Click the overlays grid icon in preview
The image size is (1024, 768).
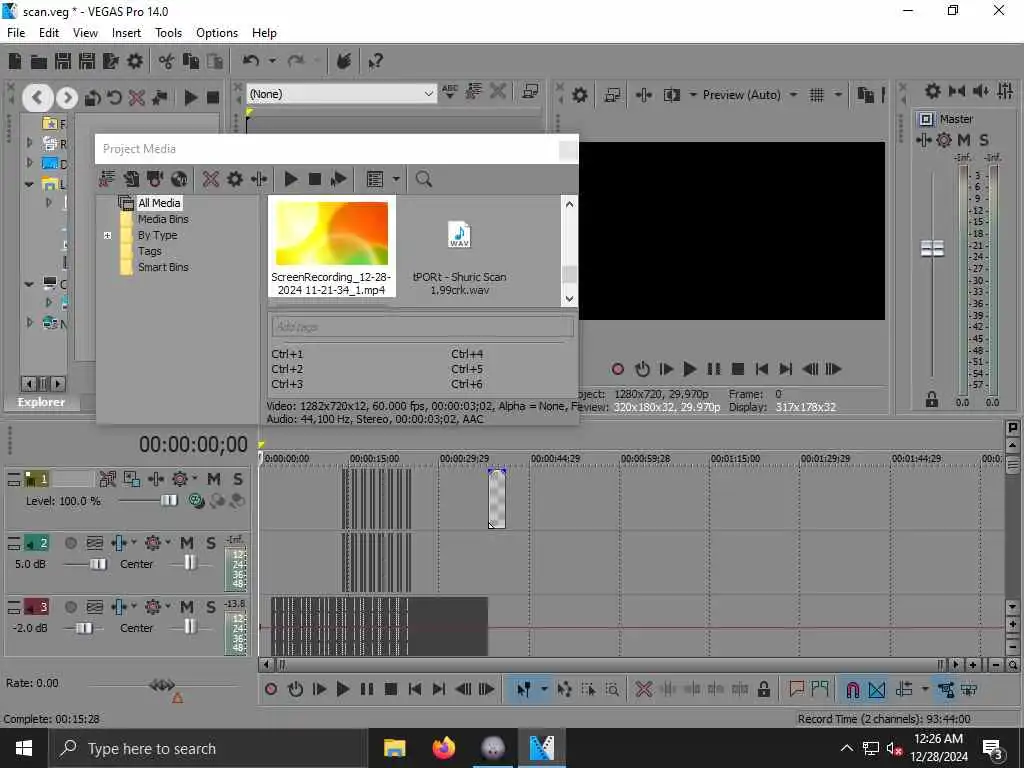816,95
